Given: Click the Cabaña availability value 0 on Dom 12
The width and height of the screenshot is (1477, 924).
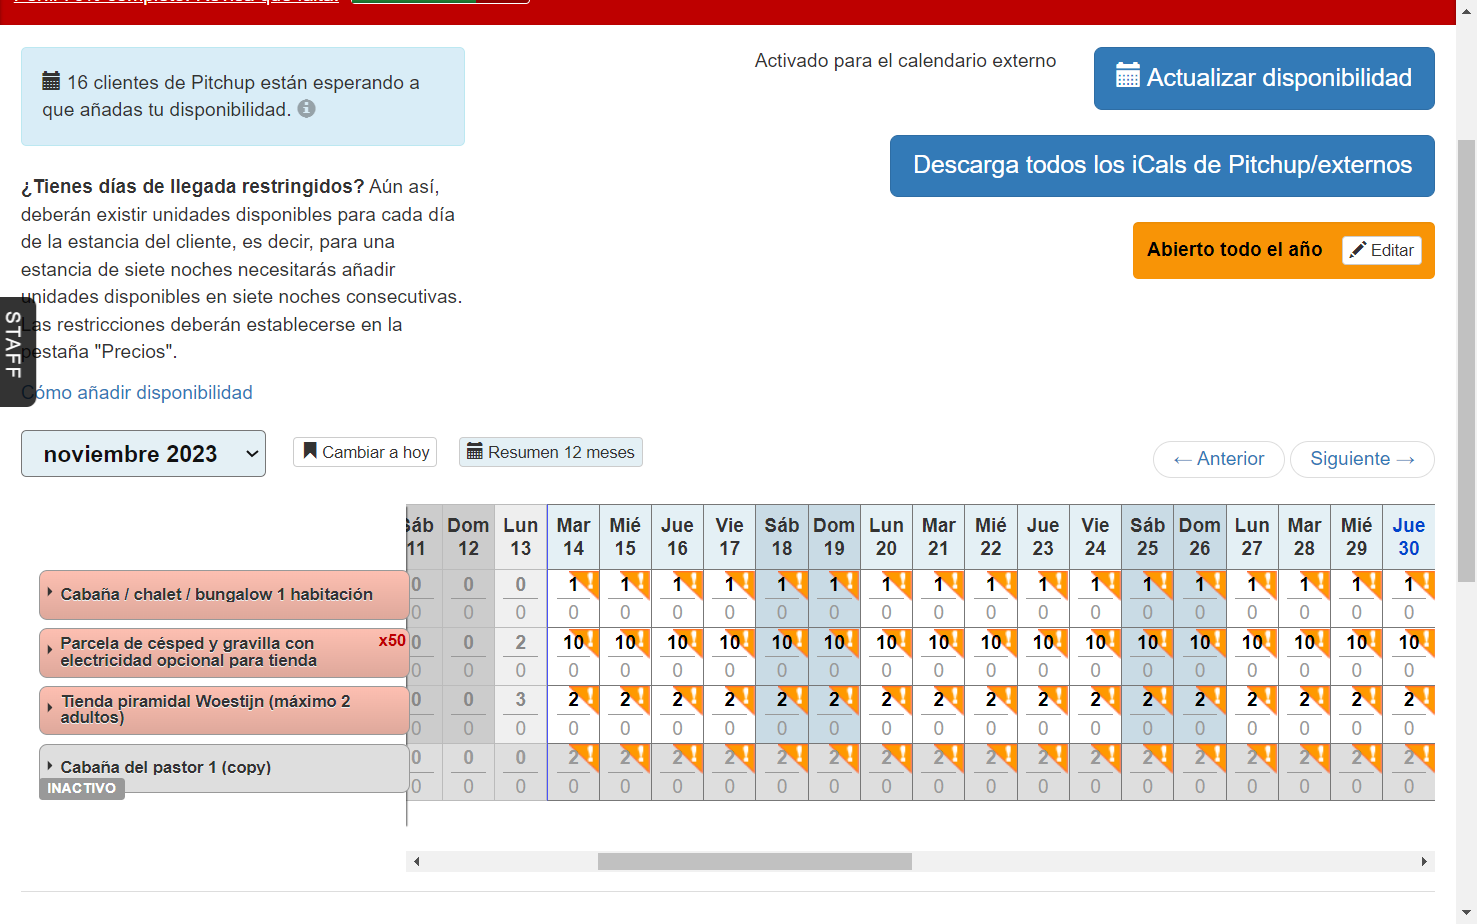Looking at the screenshot, I should point(469,585).
